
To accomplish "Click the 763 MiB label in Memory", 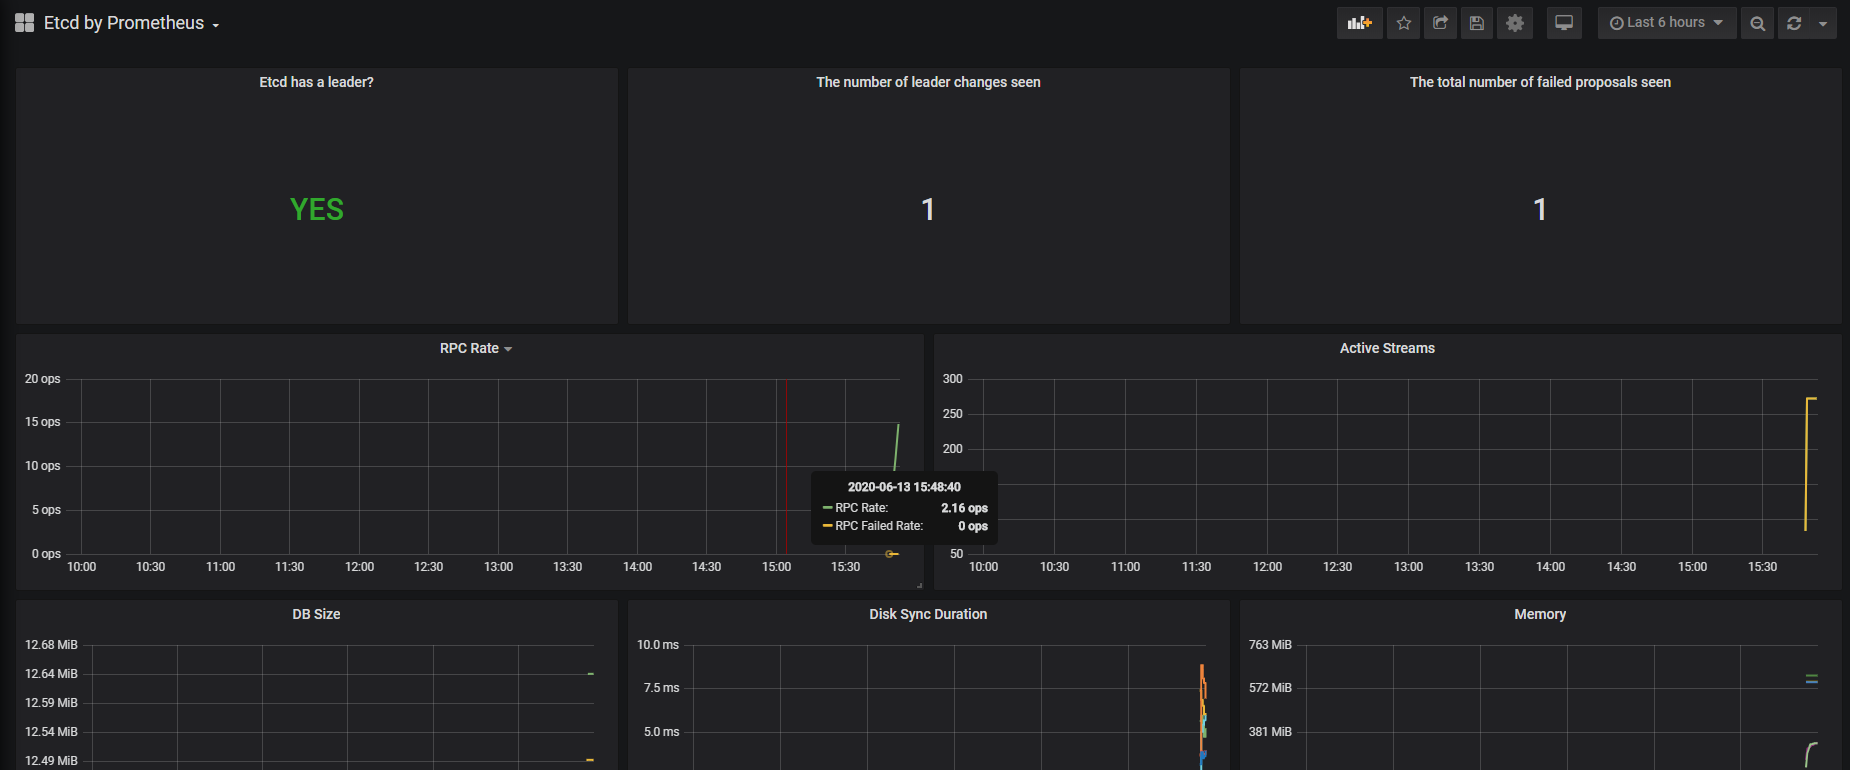I will pyautogui.click(x=1270, y=645).
